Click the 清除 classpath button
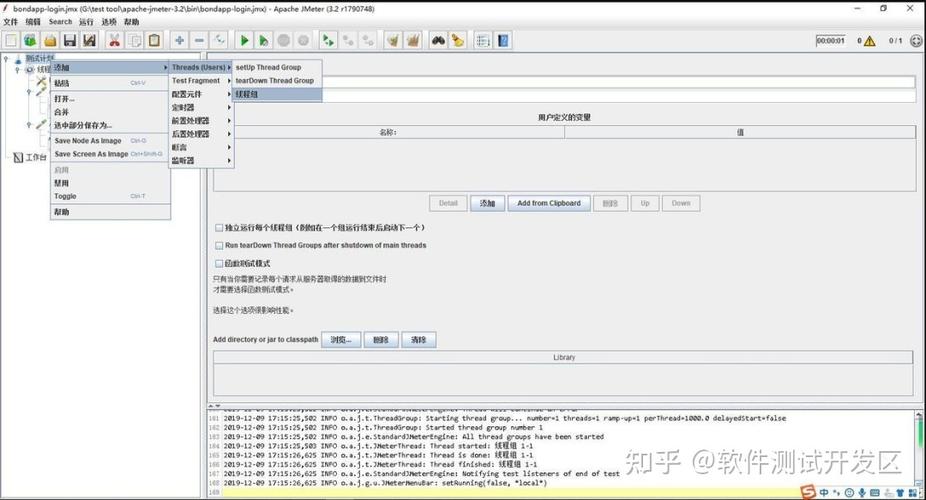The height and width of the screenshot is (500, 926). click(418, 339)
